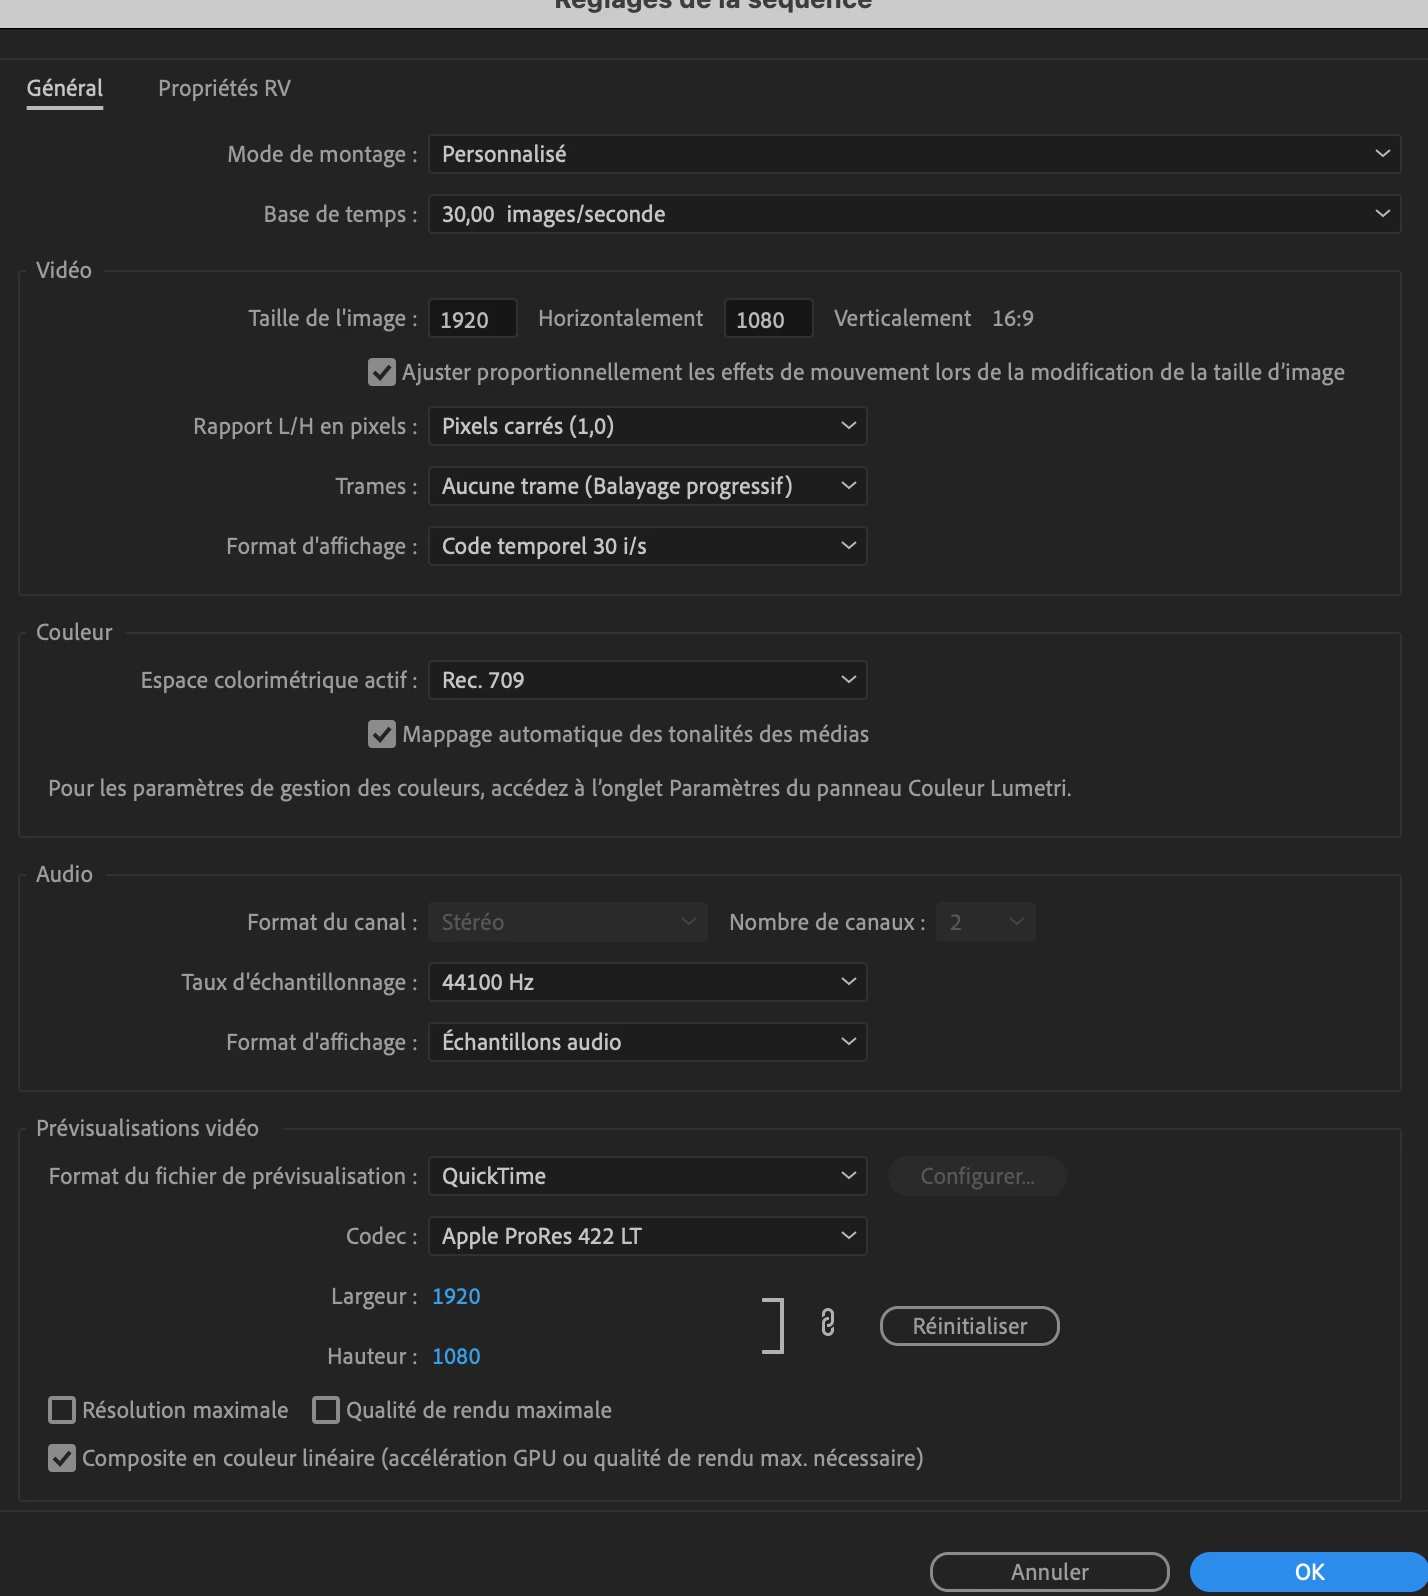
Task: Click the Largeur value 1920
Action: tap(456, 1296)
